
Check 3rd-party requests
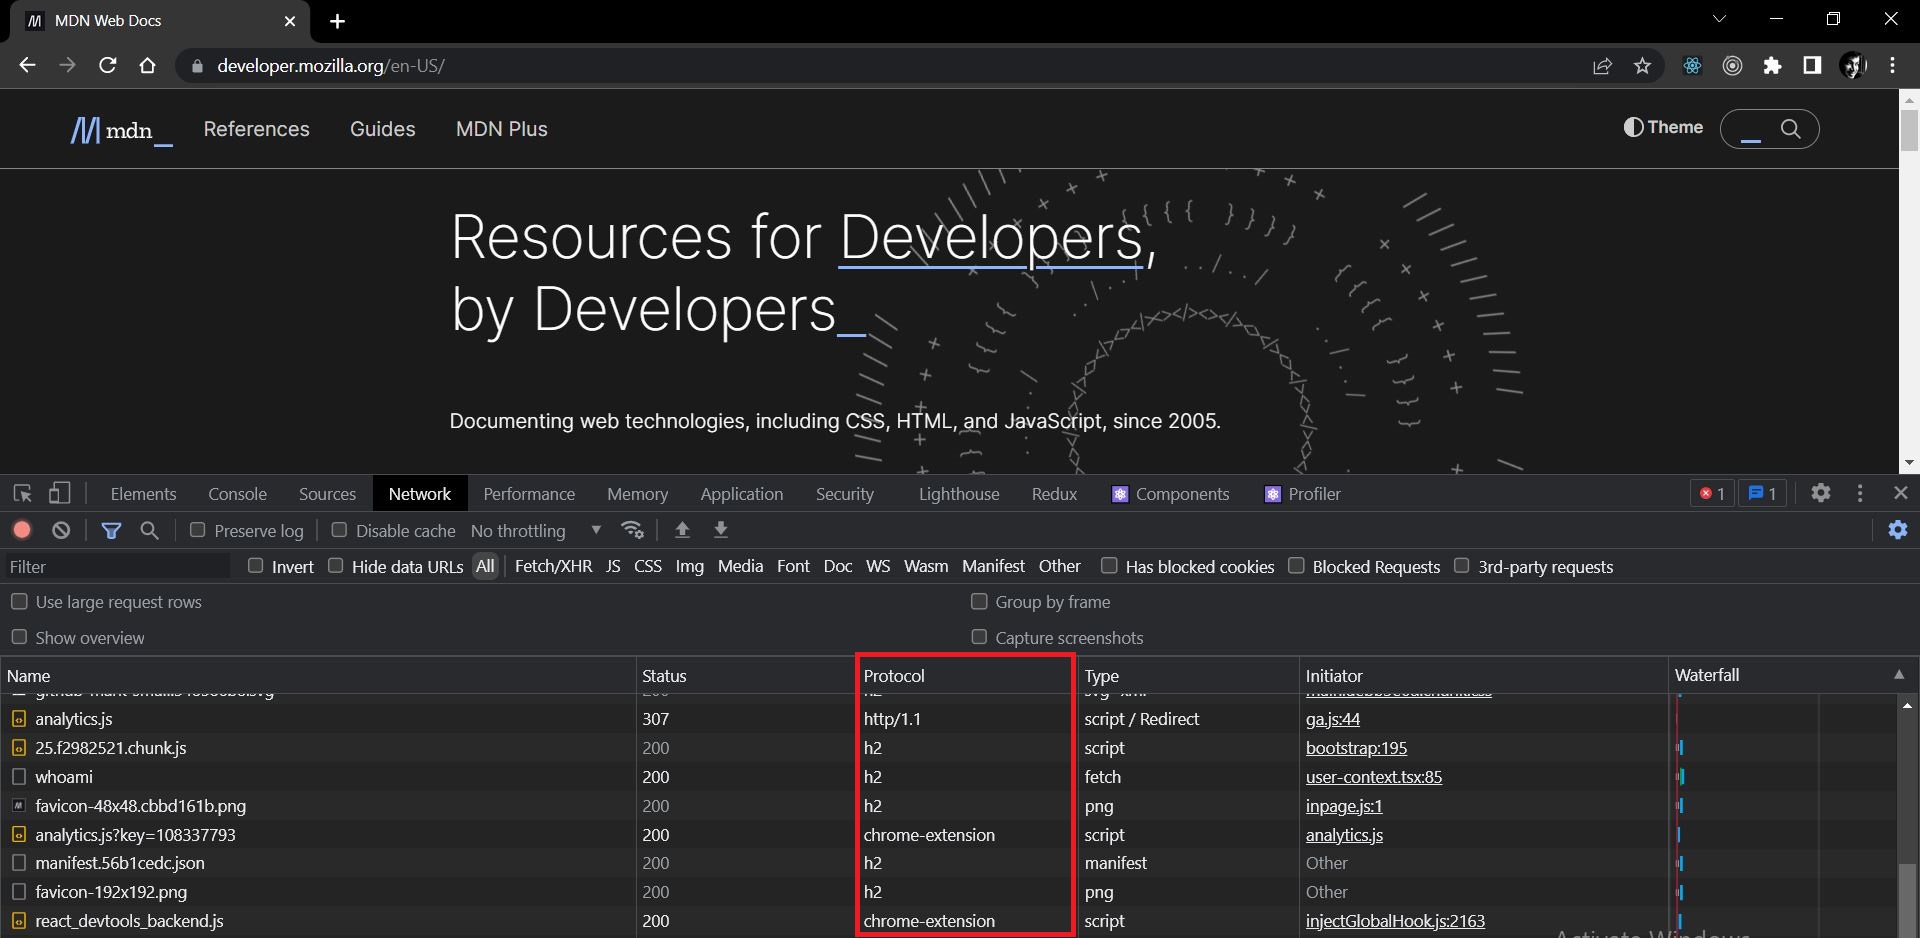[x=1462, y=566]
